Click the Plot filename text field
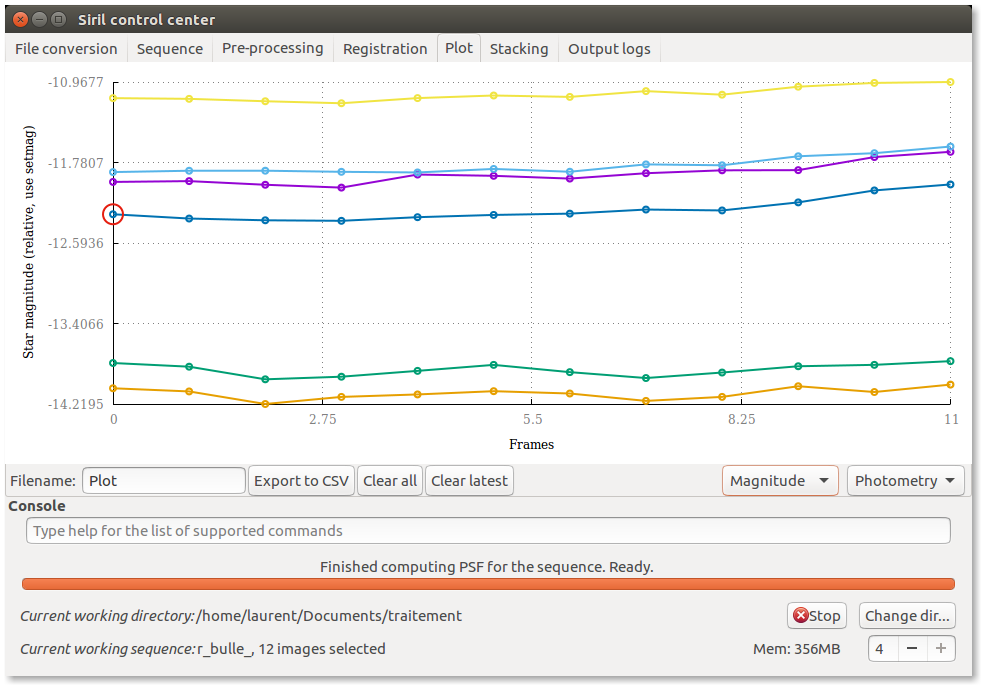The image size is (981, 685). 164,481
